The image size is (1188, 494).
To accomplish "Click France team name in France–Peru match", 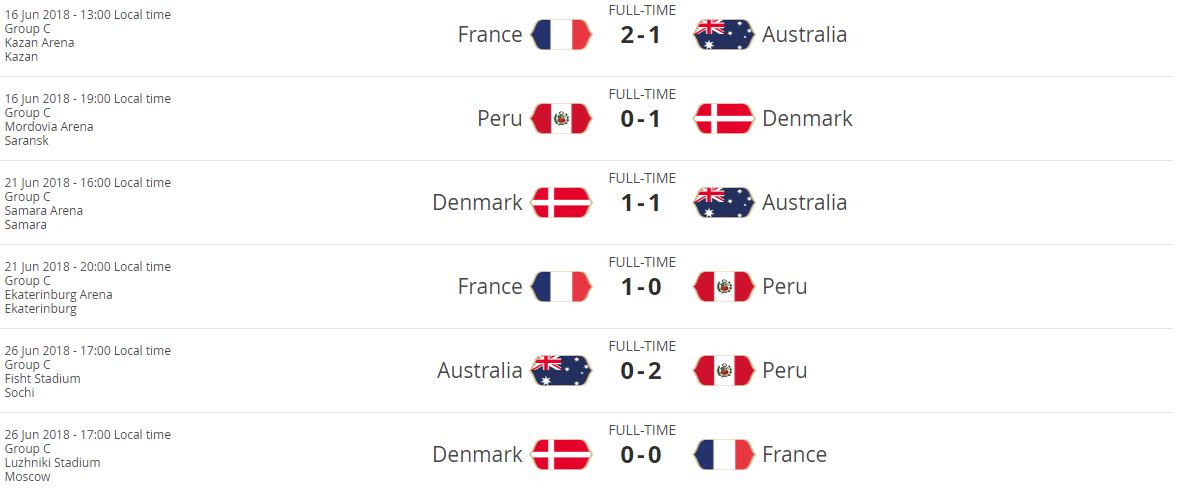I will click(490, 287).
